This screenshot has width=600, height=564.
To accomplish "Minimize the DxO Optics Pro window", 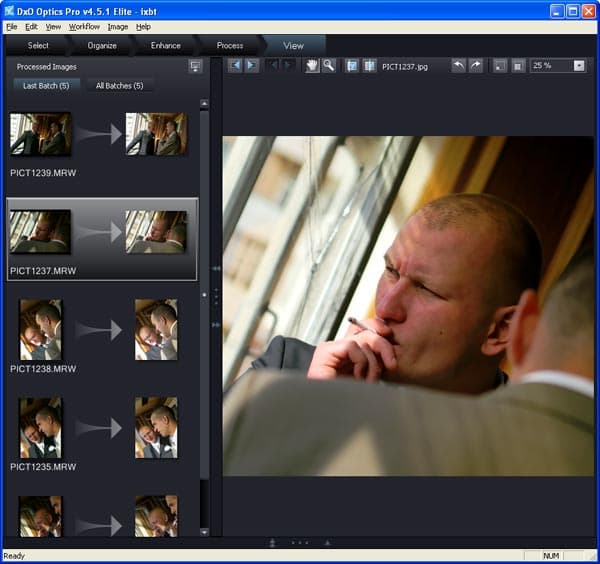I will pos(557,11).
